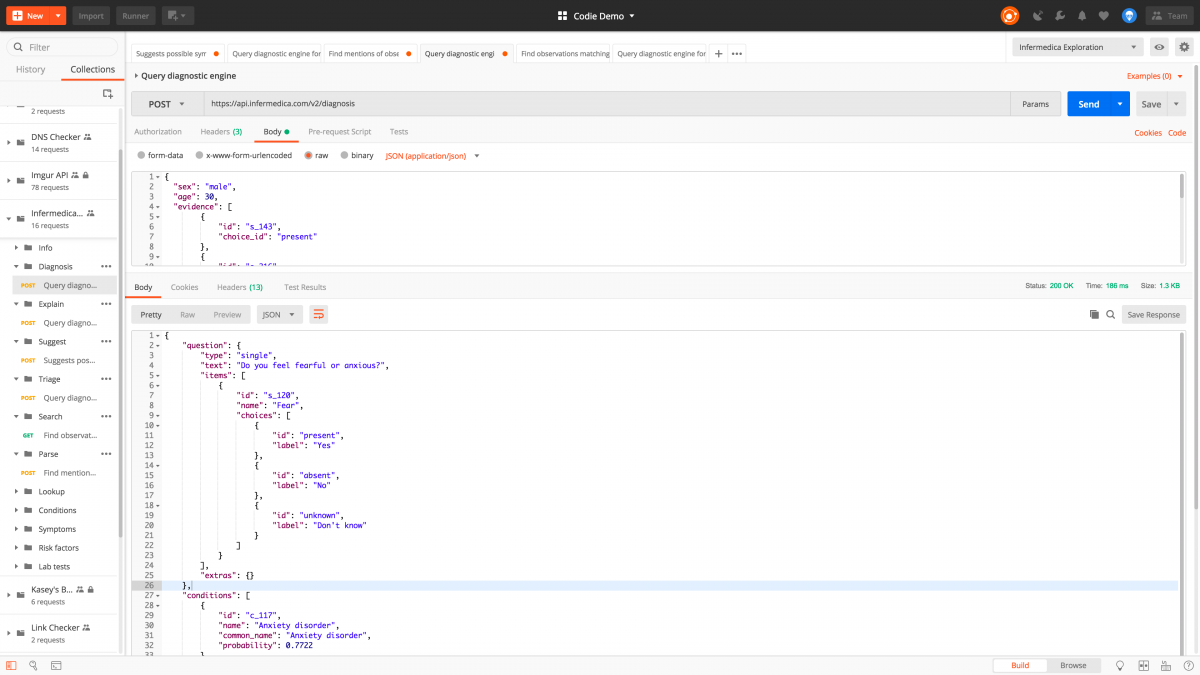1200x675 pixels.
Task: Collapse Query diagnostic engine request title
Action: coord(137,76)
